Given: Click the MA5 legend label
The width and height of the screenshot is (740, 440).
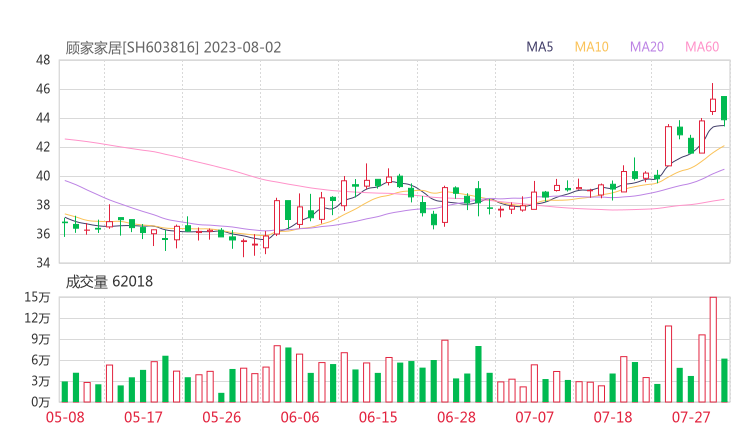Looking at the screenshot, I should tap(539, 47).
